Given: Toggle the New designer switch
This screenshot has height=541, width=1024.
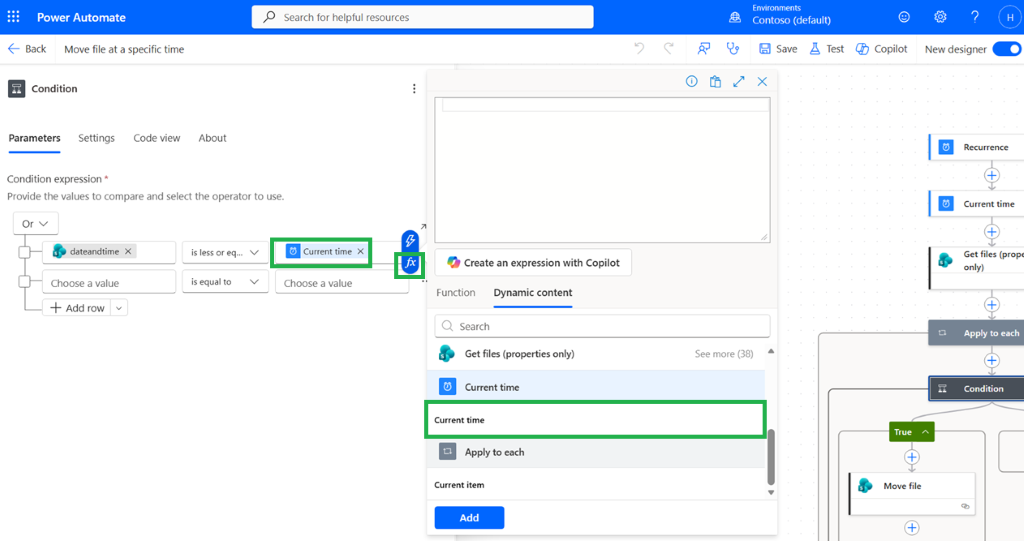Looking at the screenshot, I should coord(1007,49).
